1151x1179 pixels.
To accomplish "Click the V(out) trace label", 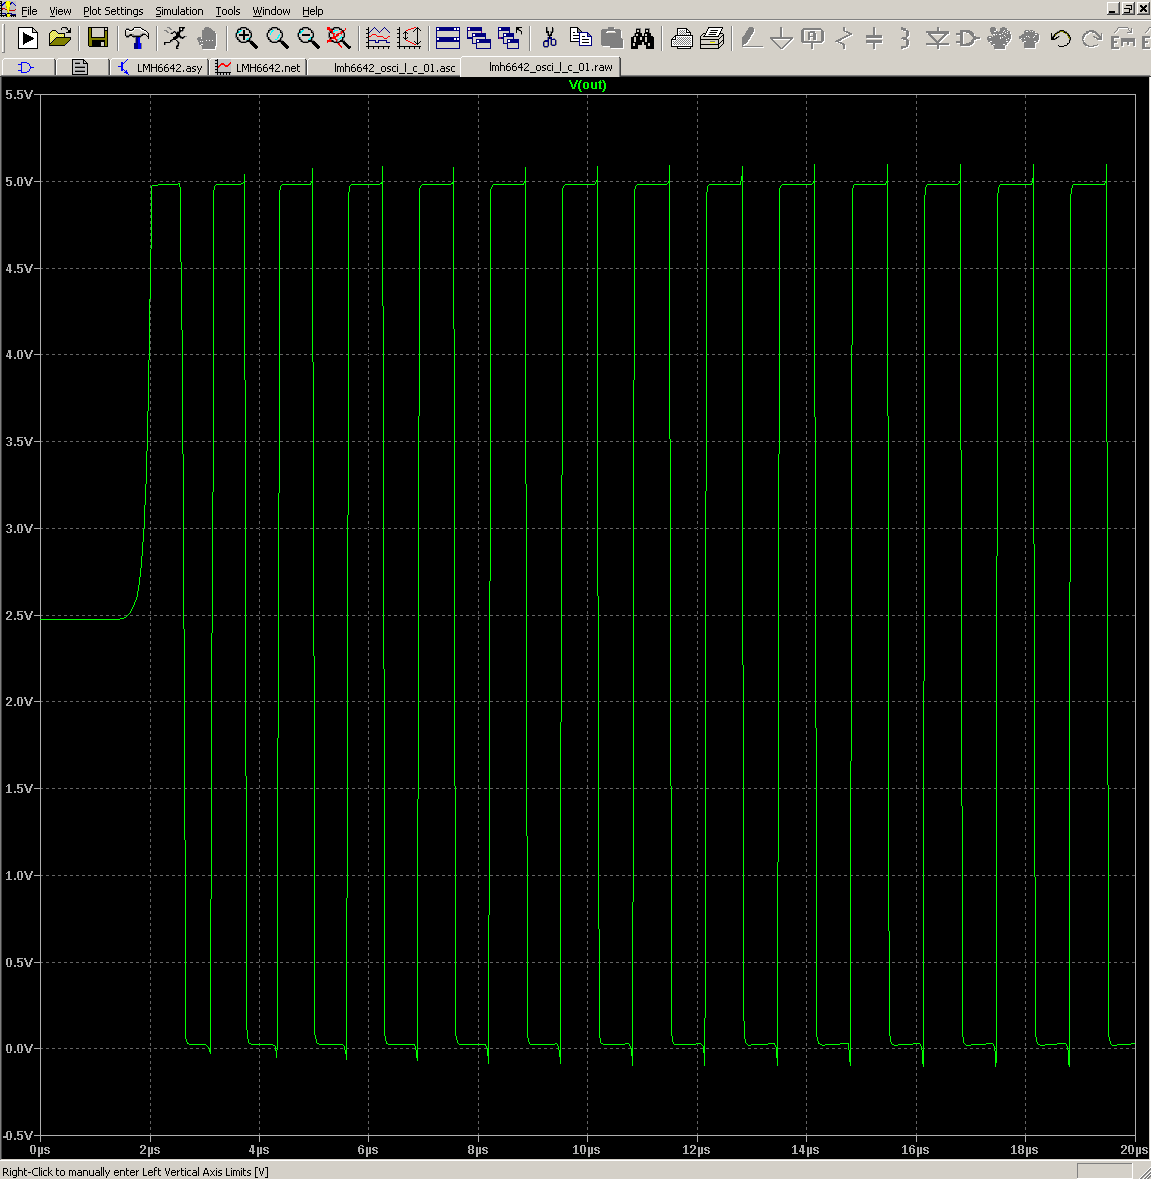I will click(x=588, y=85).
